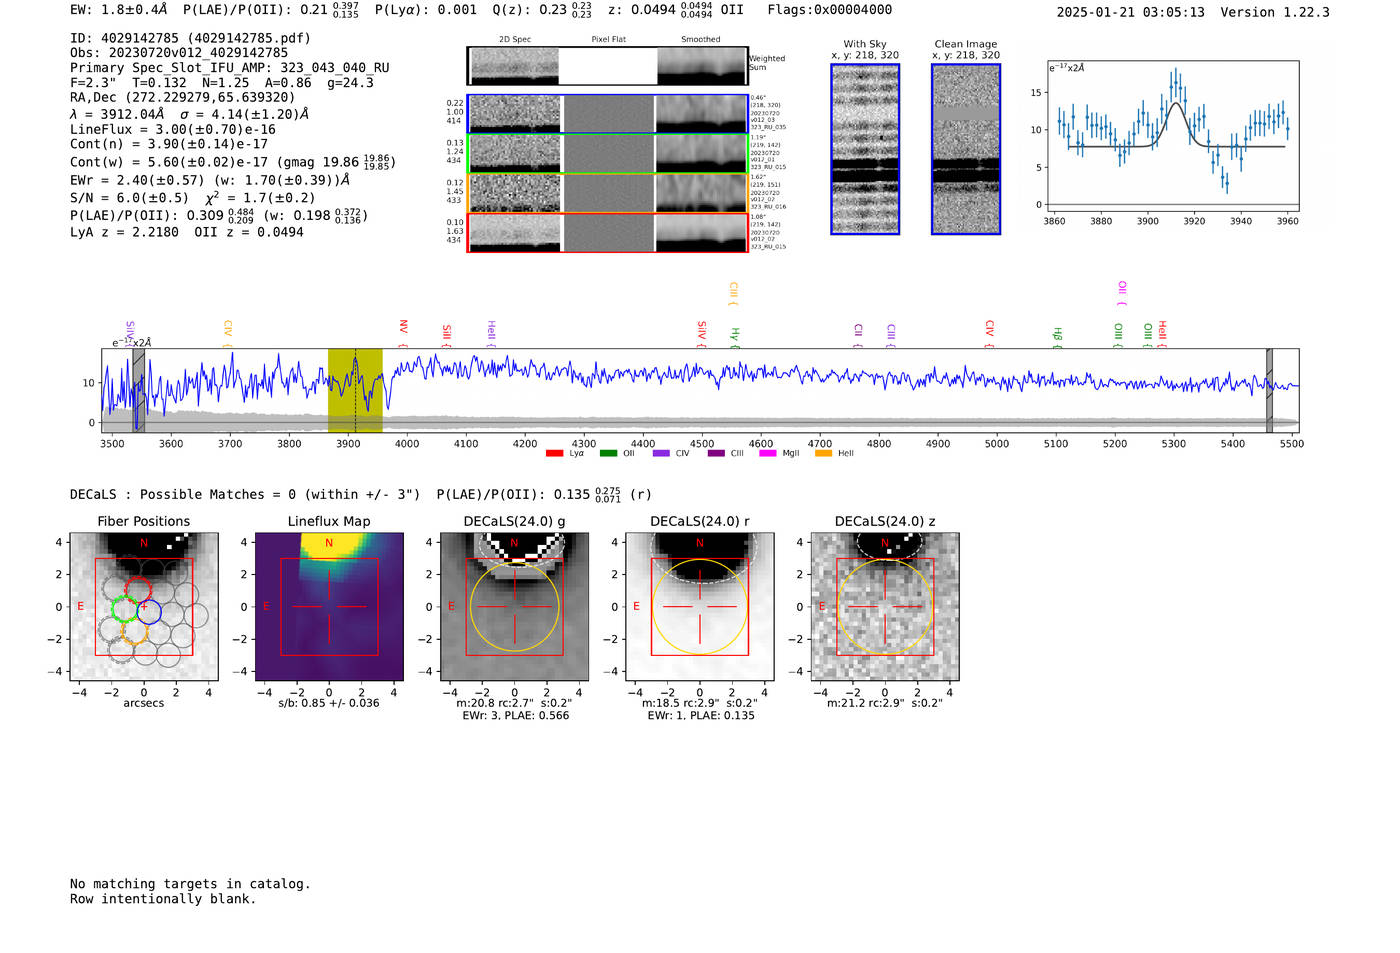The height and width of the screenshot is (953, 1400).
Task: Click the Obs 20230720v012_4029142785 line
Action: point(179,53)
